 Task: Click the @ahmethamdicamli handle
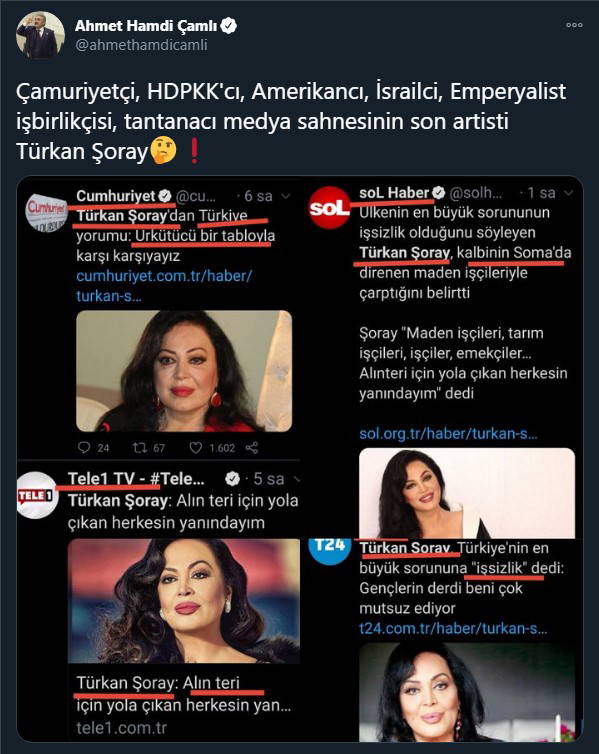(141, 45)
